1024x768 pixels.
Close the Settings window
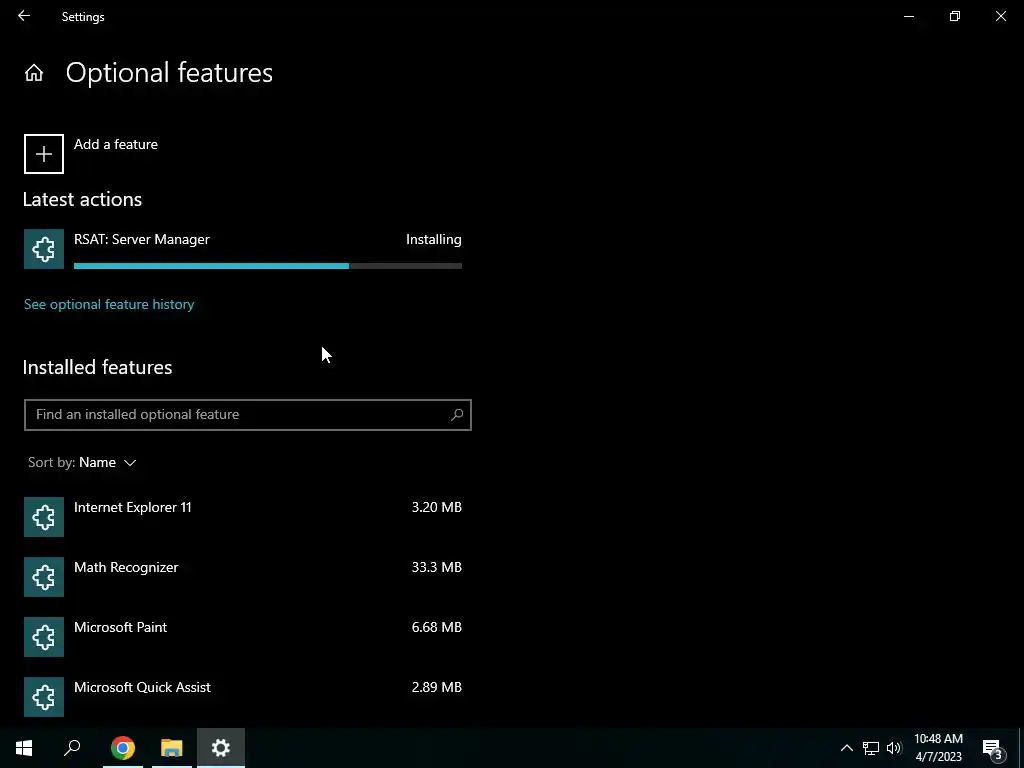click(1000, 16)
